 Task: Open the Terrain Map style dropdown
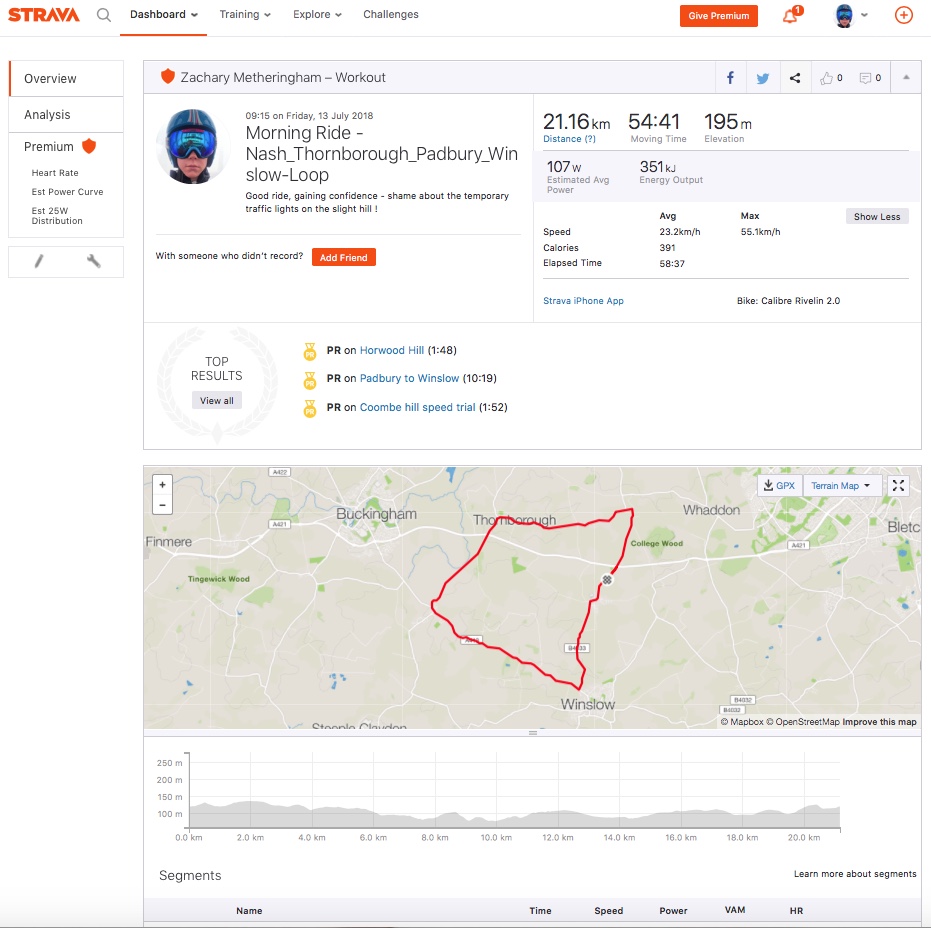click(842, 484)
